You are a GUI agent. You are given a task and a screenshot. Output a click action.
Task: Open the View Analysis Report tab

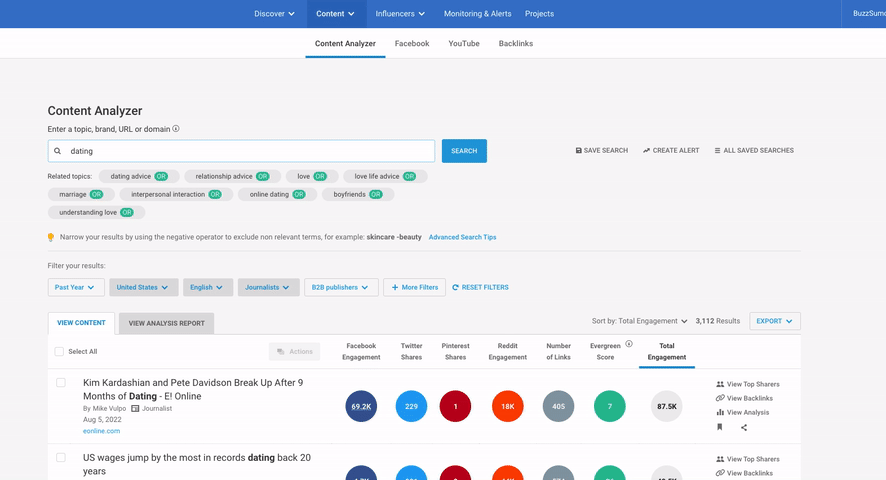166,323
